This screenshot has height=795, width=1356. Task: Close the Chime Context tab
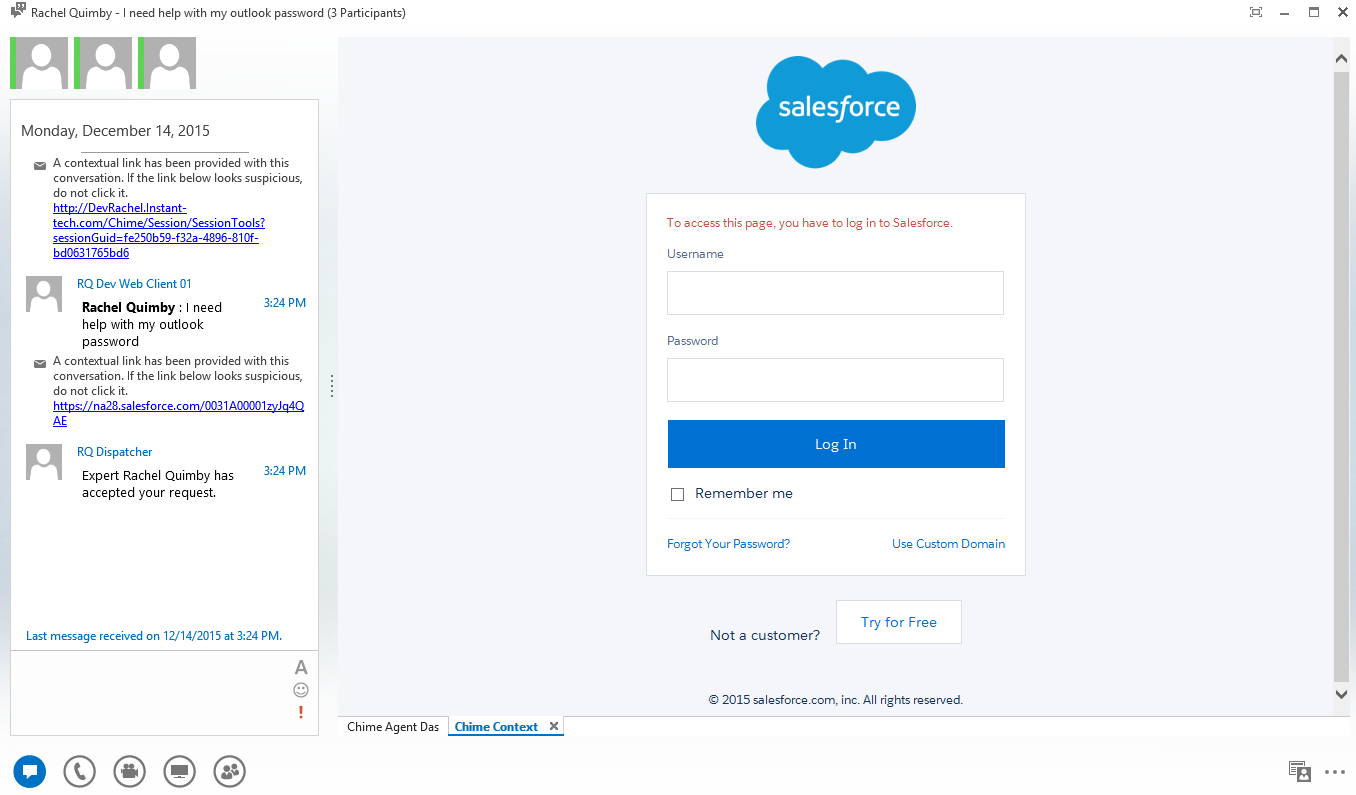click(x=553, y=726)
